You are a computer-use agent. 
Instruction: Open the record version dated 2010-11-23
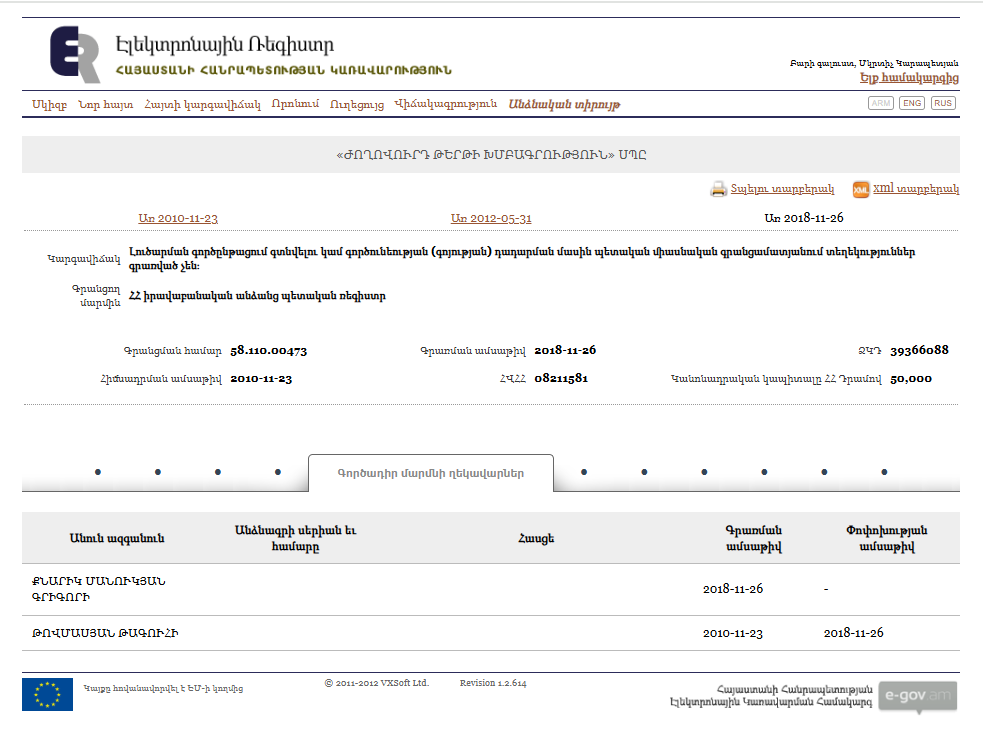178,218
